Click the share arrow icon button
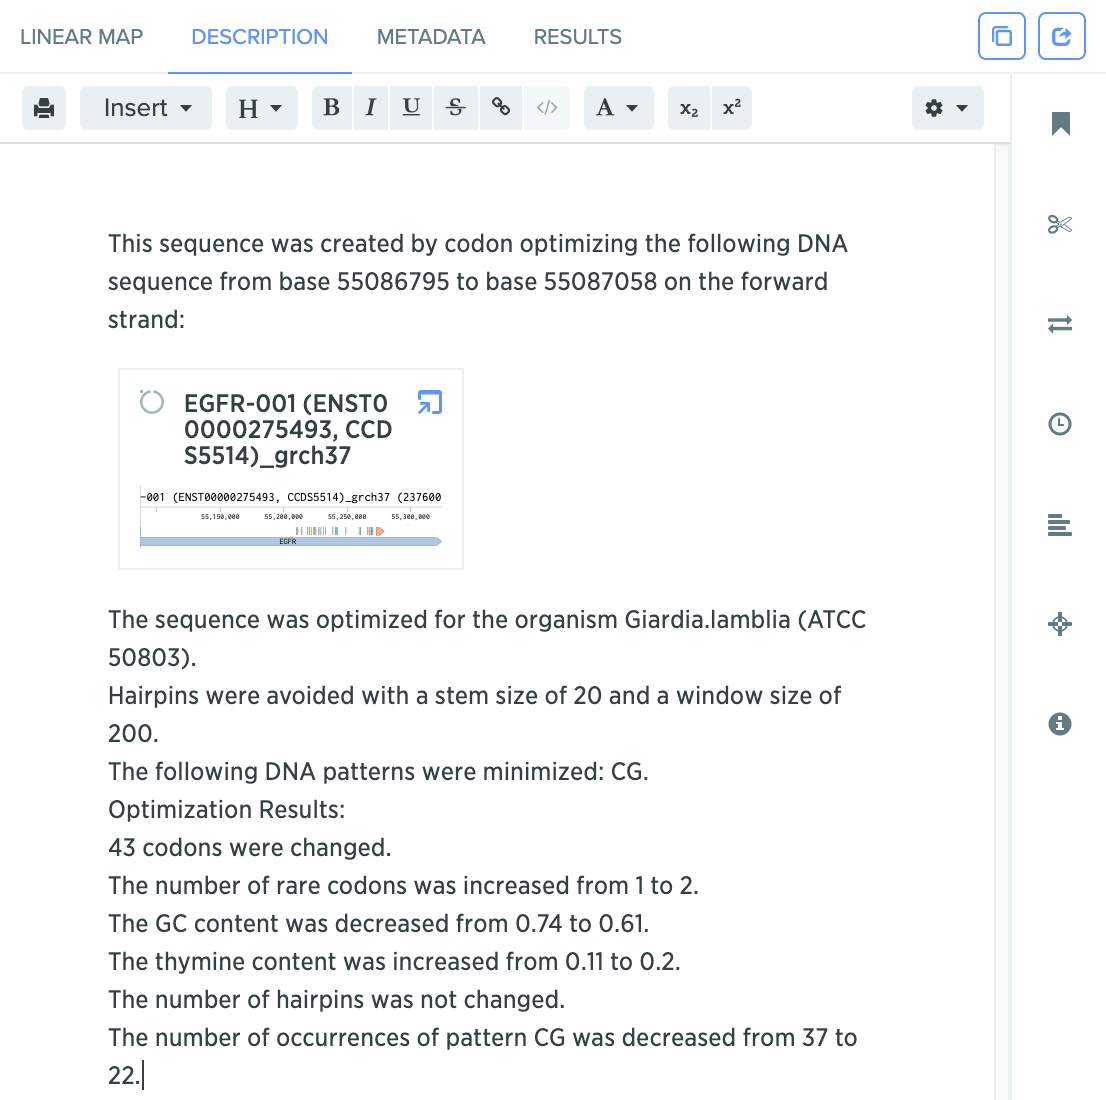This screenshot has height=1100, width=1106. tap(1062, 36)
